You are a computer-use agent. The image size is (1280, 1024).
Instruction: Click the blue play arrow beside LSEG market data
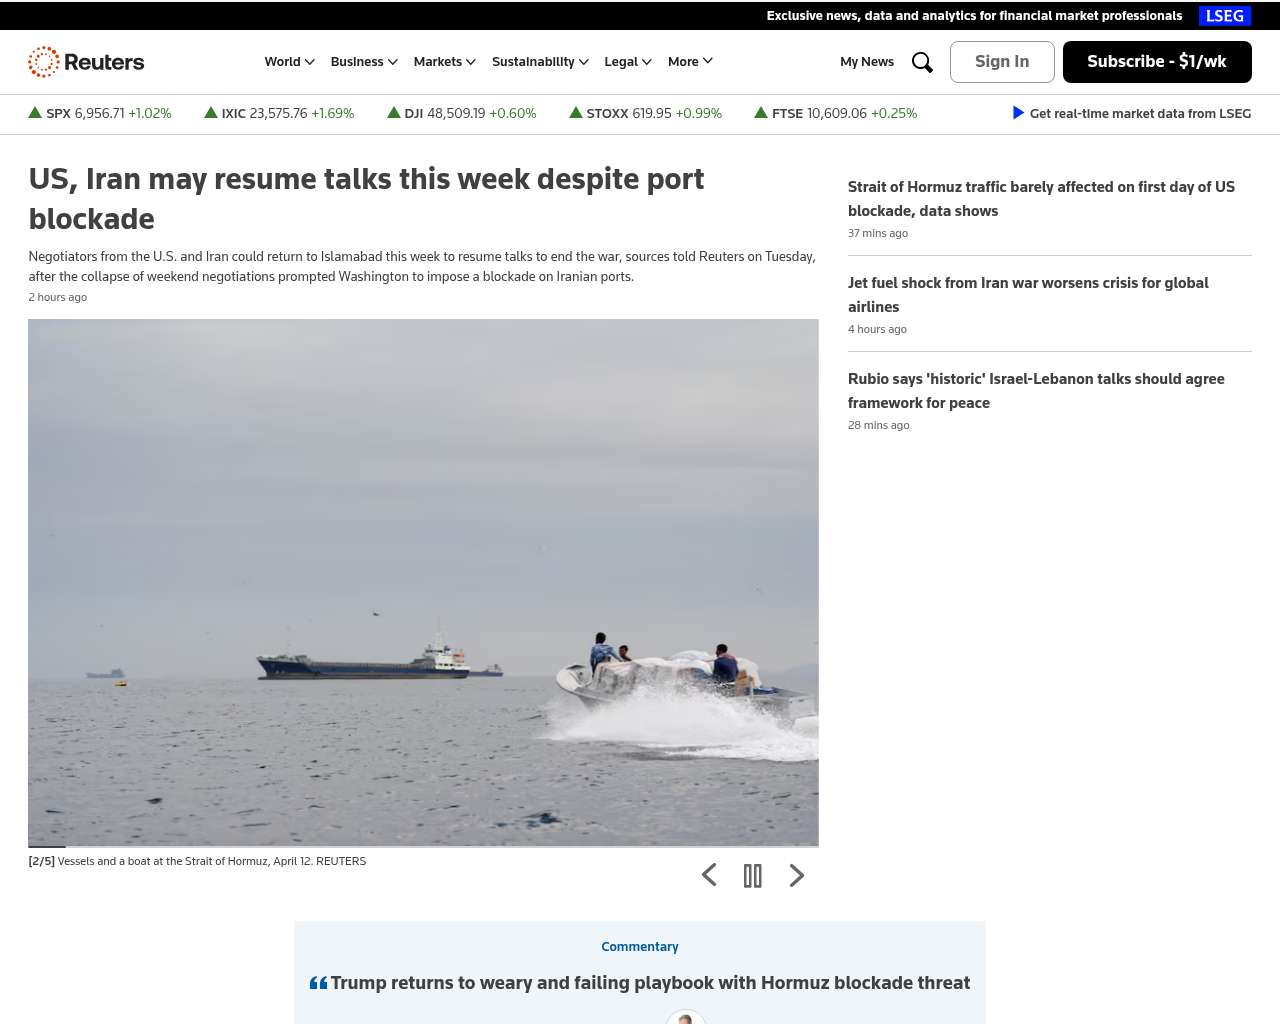(x=1018, y=113)
